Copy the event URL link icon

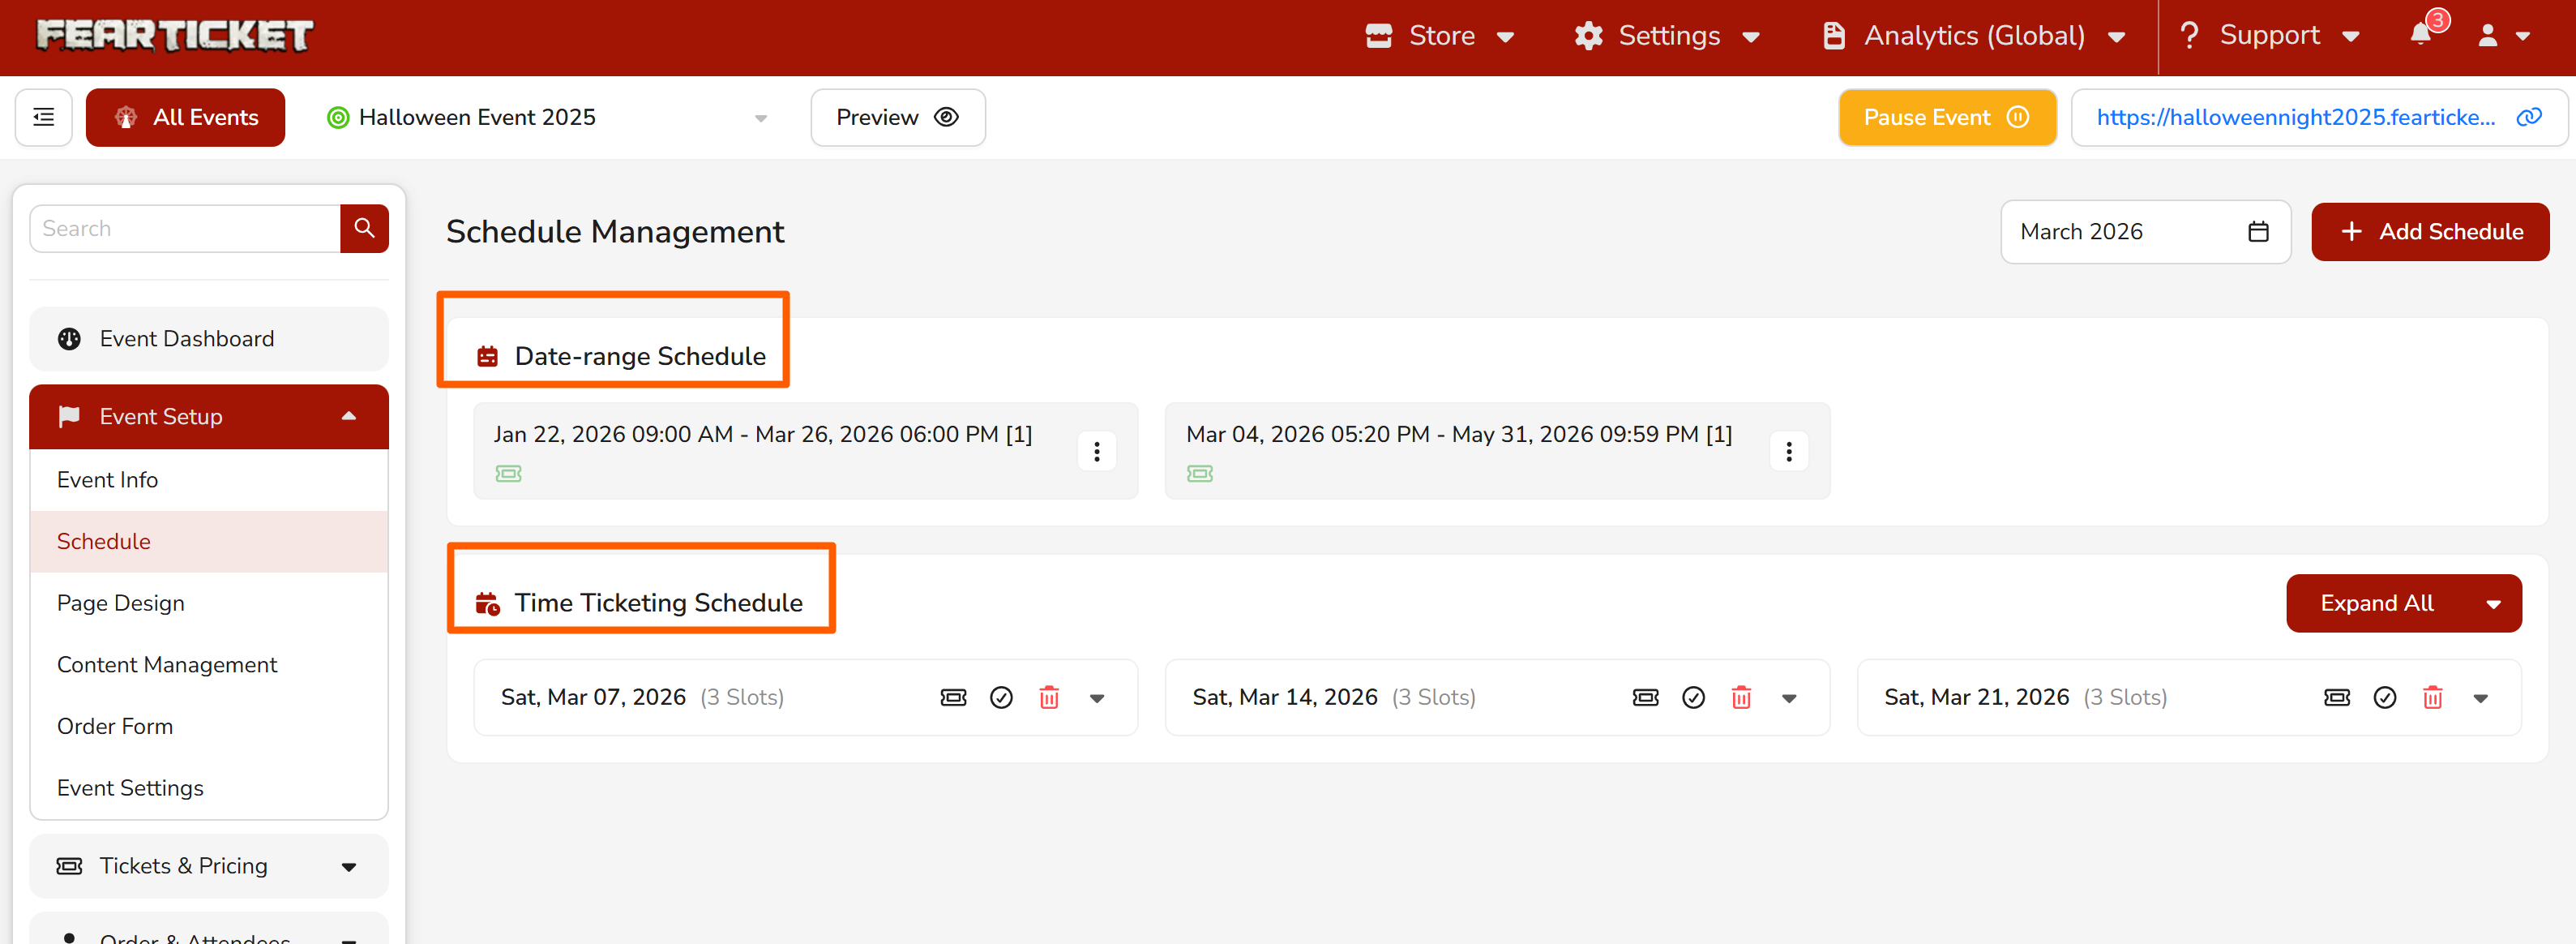[2529, 118]
